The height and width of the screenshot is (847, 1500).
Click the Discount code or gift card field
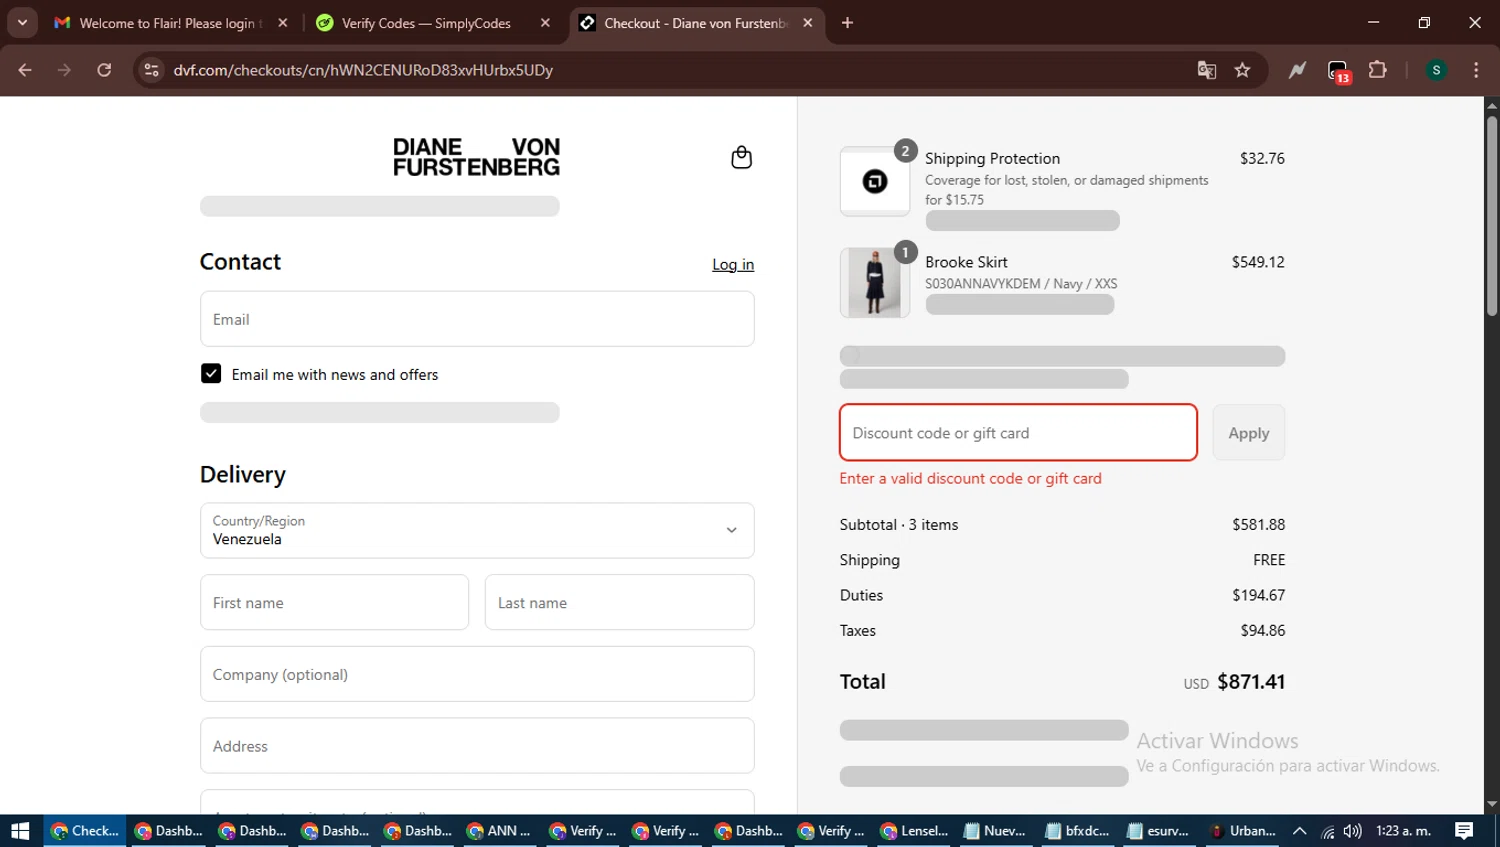[x=1018, y=433]
